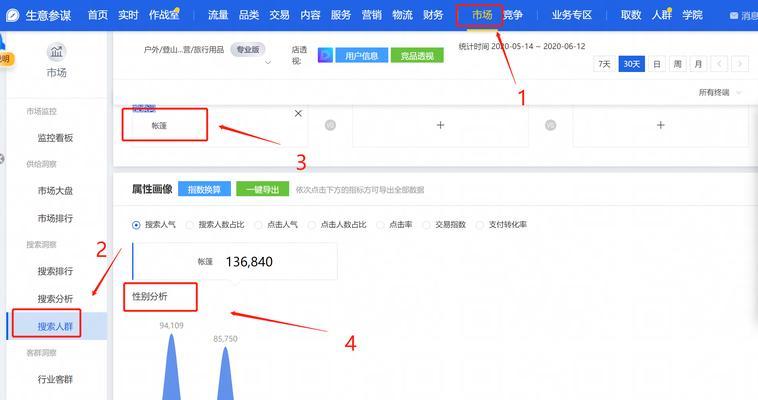Screen dimensions: 758x400
Task: Go to next date period arrow
Action: 740,64
